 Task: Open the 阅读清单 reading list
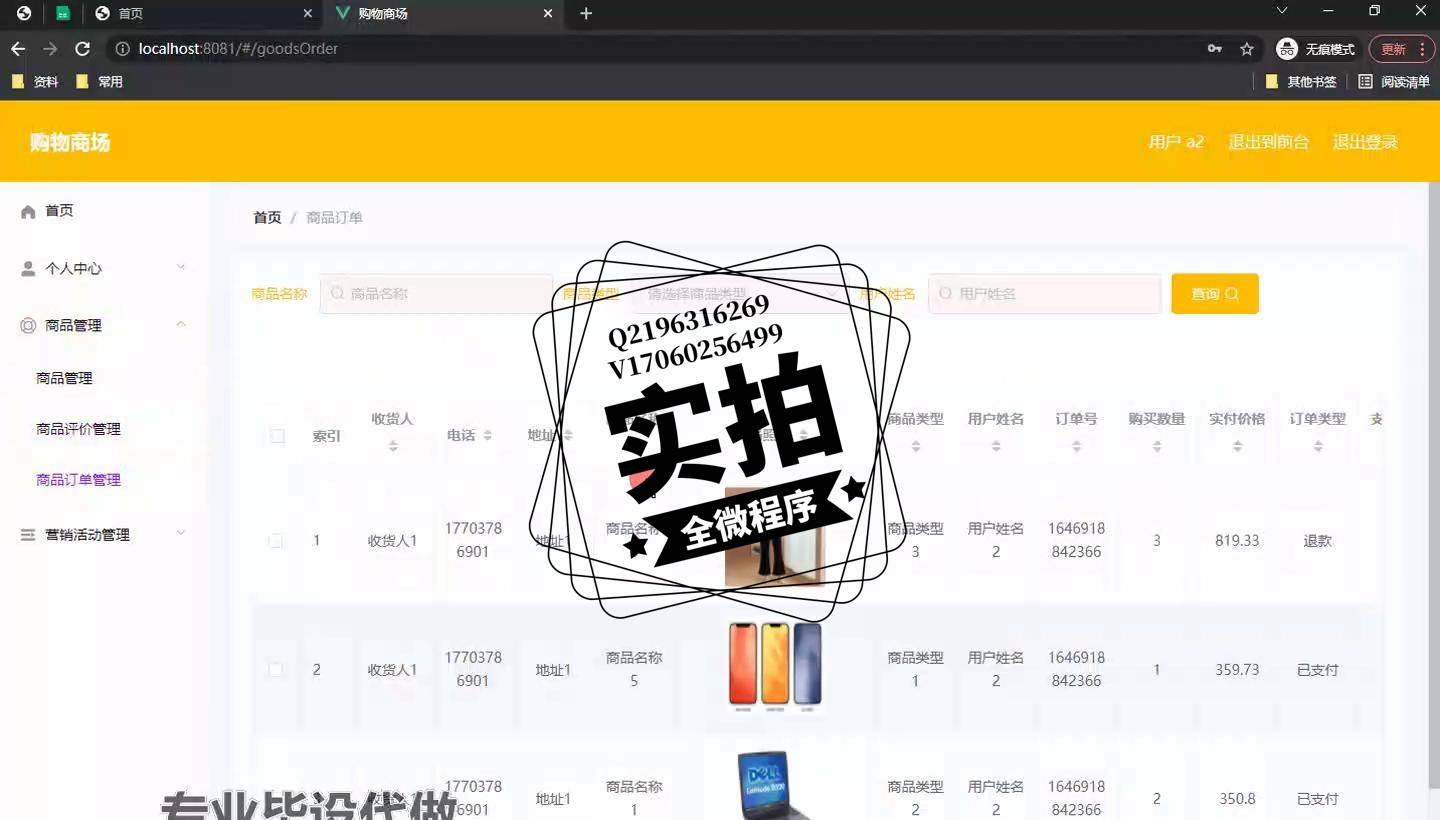pos(1394,82)
